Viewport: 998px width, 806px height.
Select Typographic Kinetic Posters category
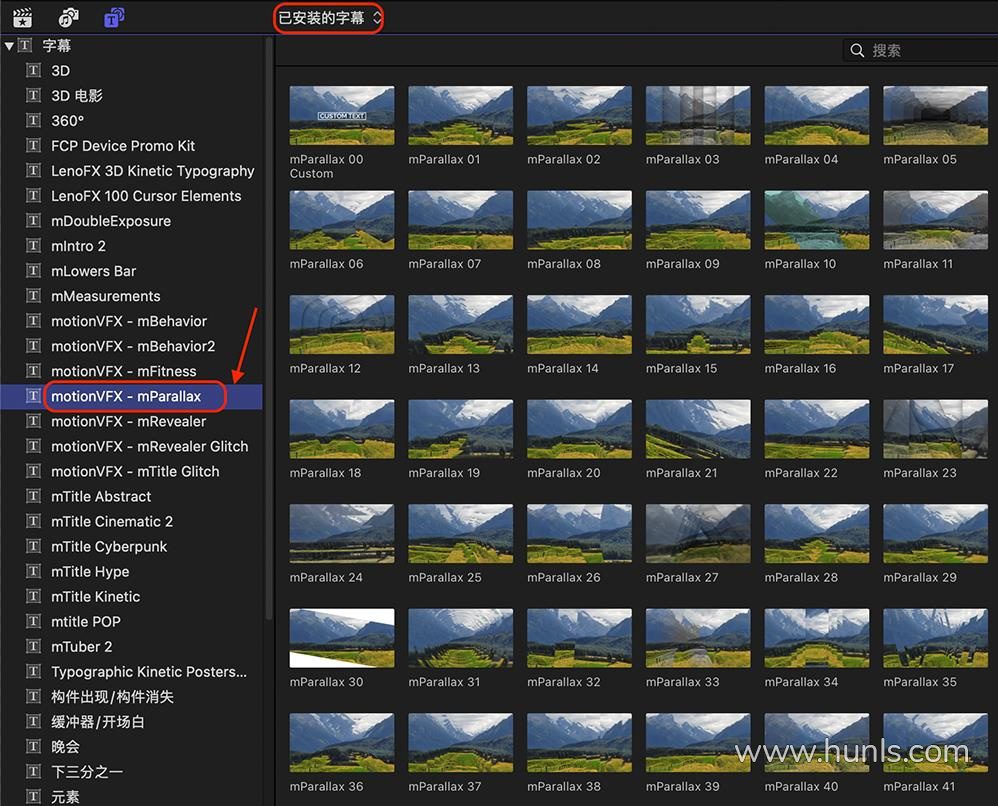149,672
